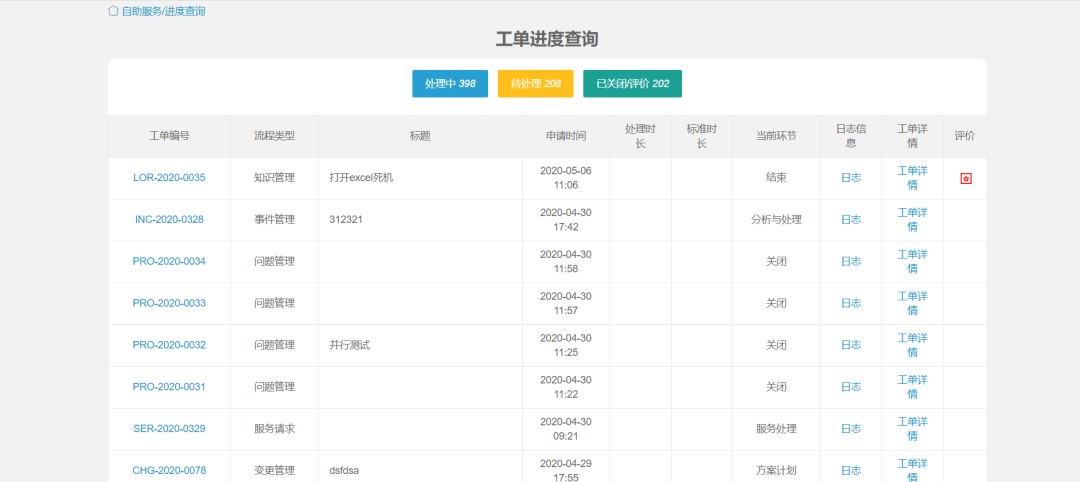This screenshot has width=1080, height=482.
Task: Open work order PRO-2020-0032
Action: tap(169, 345)
